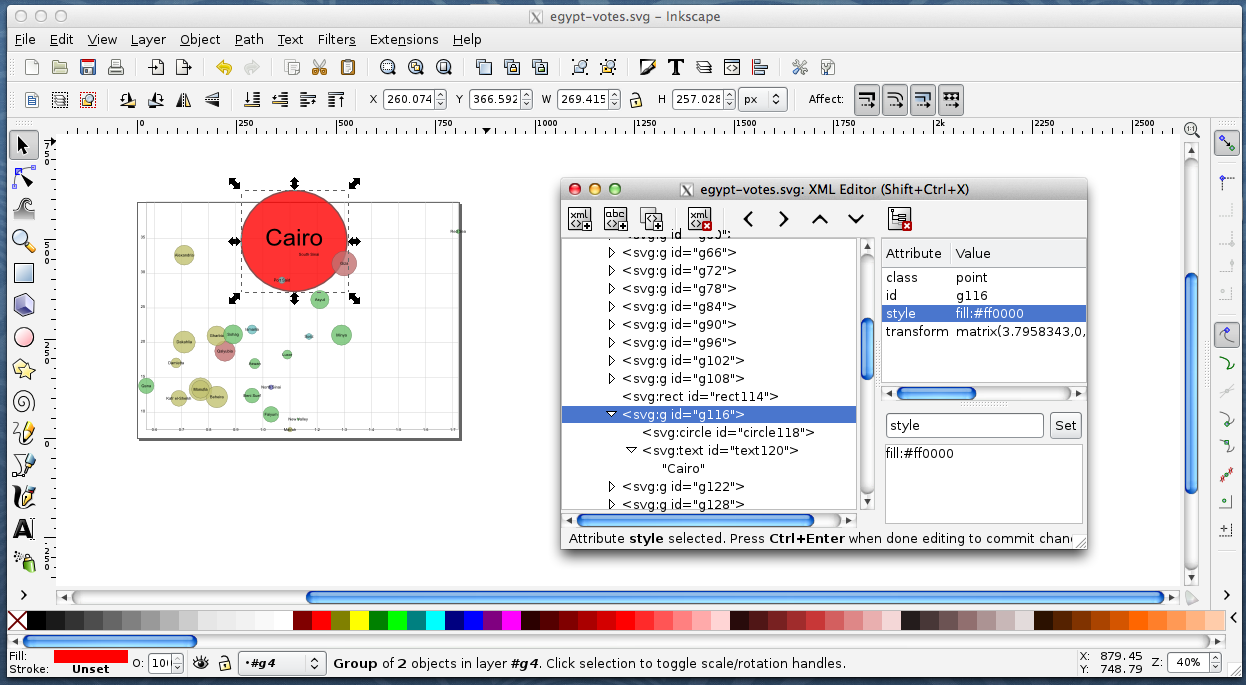The width and height of the screenshot is (1246, 685).
Task: Click New element node icon in XML Editor
Action: pyautogui.click(x=580, y=219)
